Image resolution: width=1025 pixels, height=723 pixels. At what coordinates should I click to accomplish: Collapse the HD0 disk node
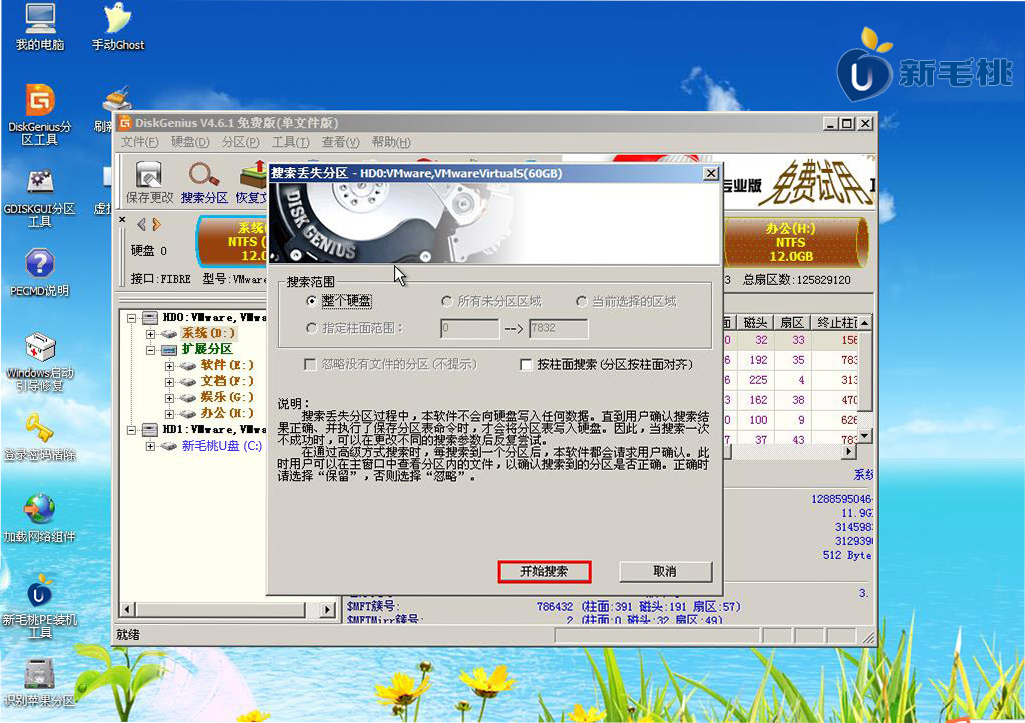(131, 318)
